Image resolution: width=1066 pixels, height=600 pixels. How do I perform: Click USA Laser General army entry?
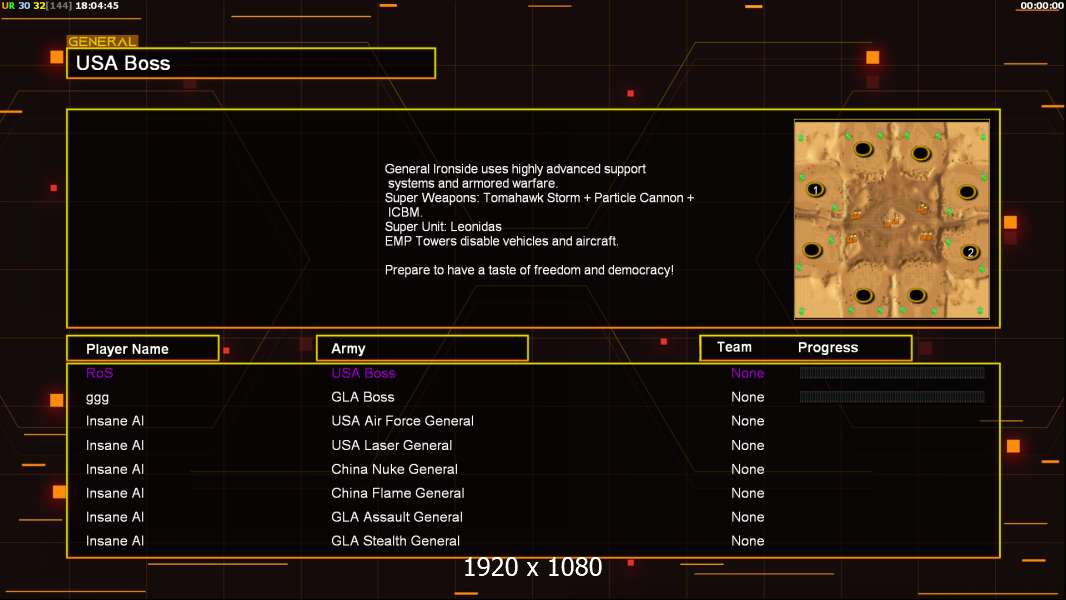(x=392, y=445)
